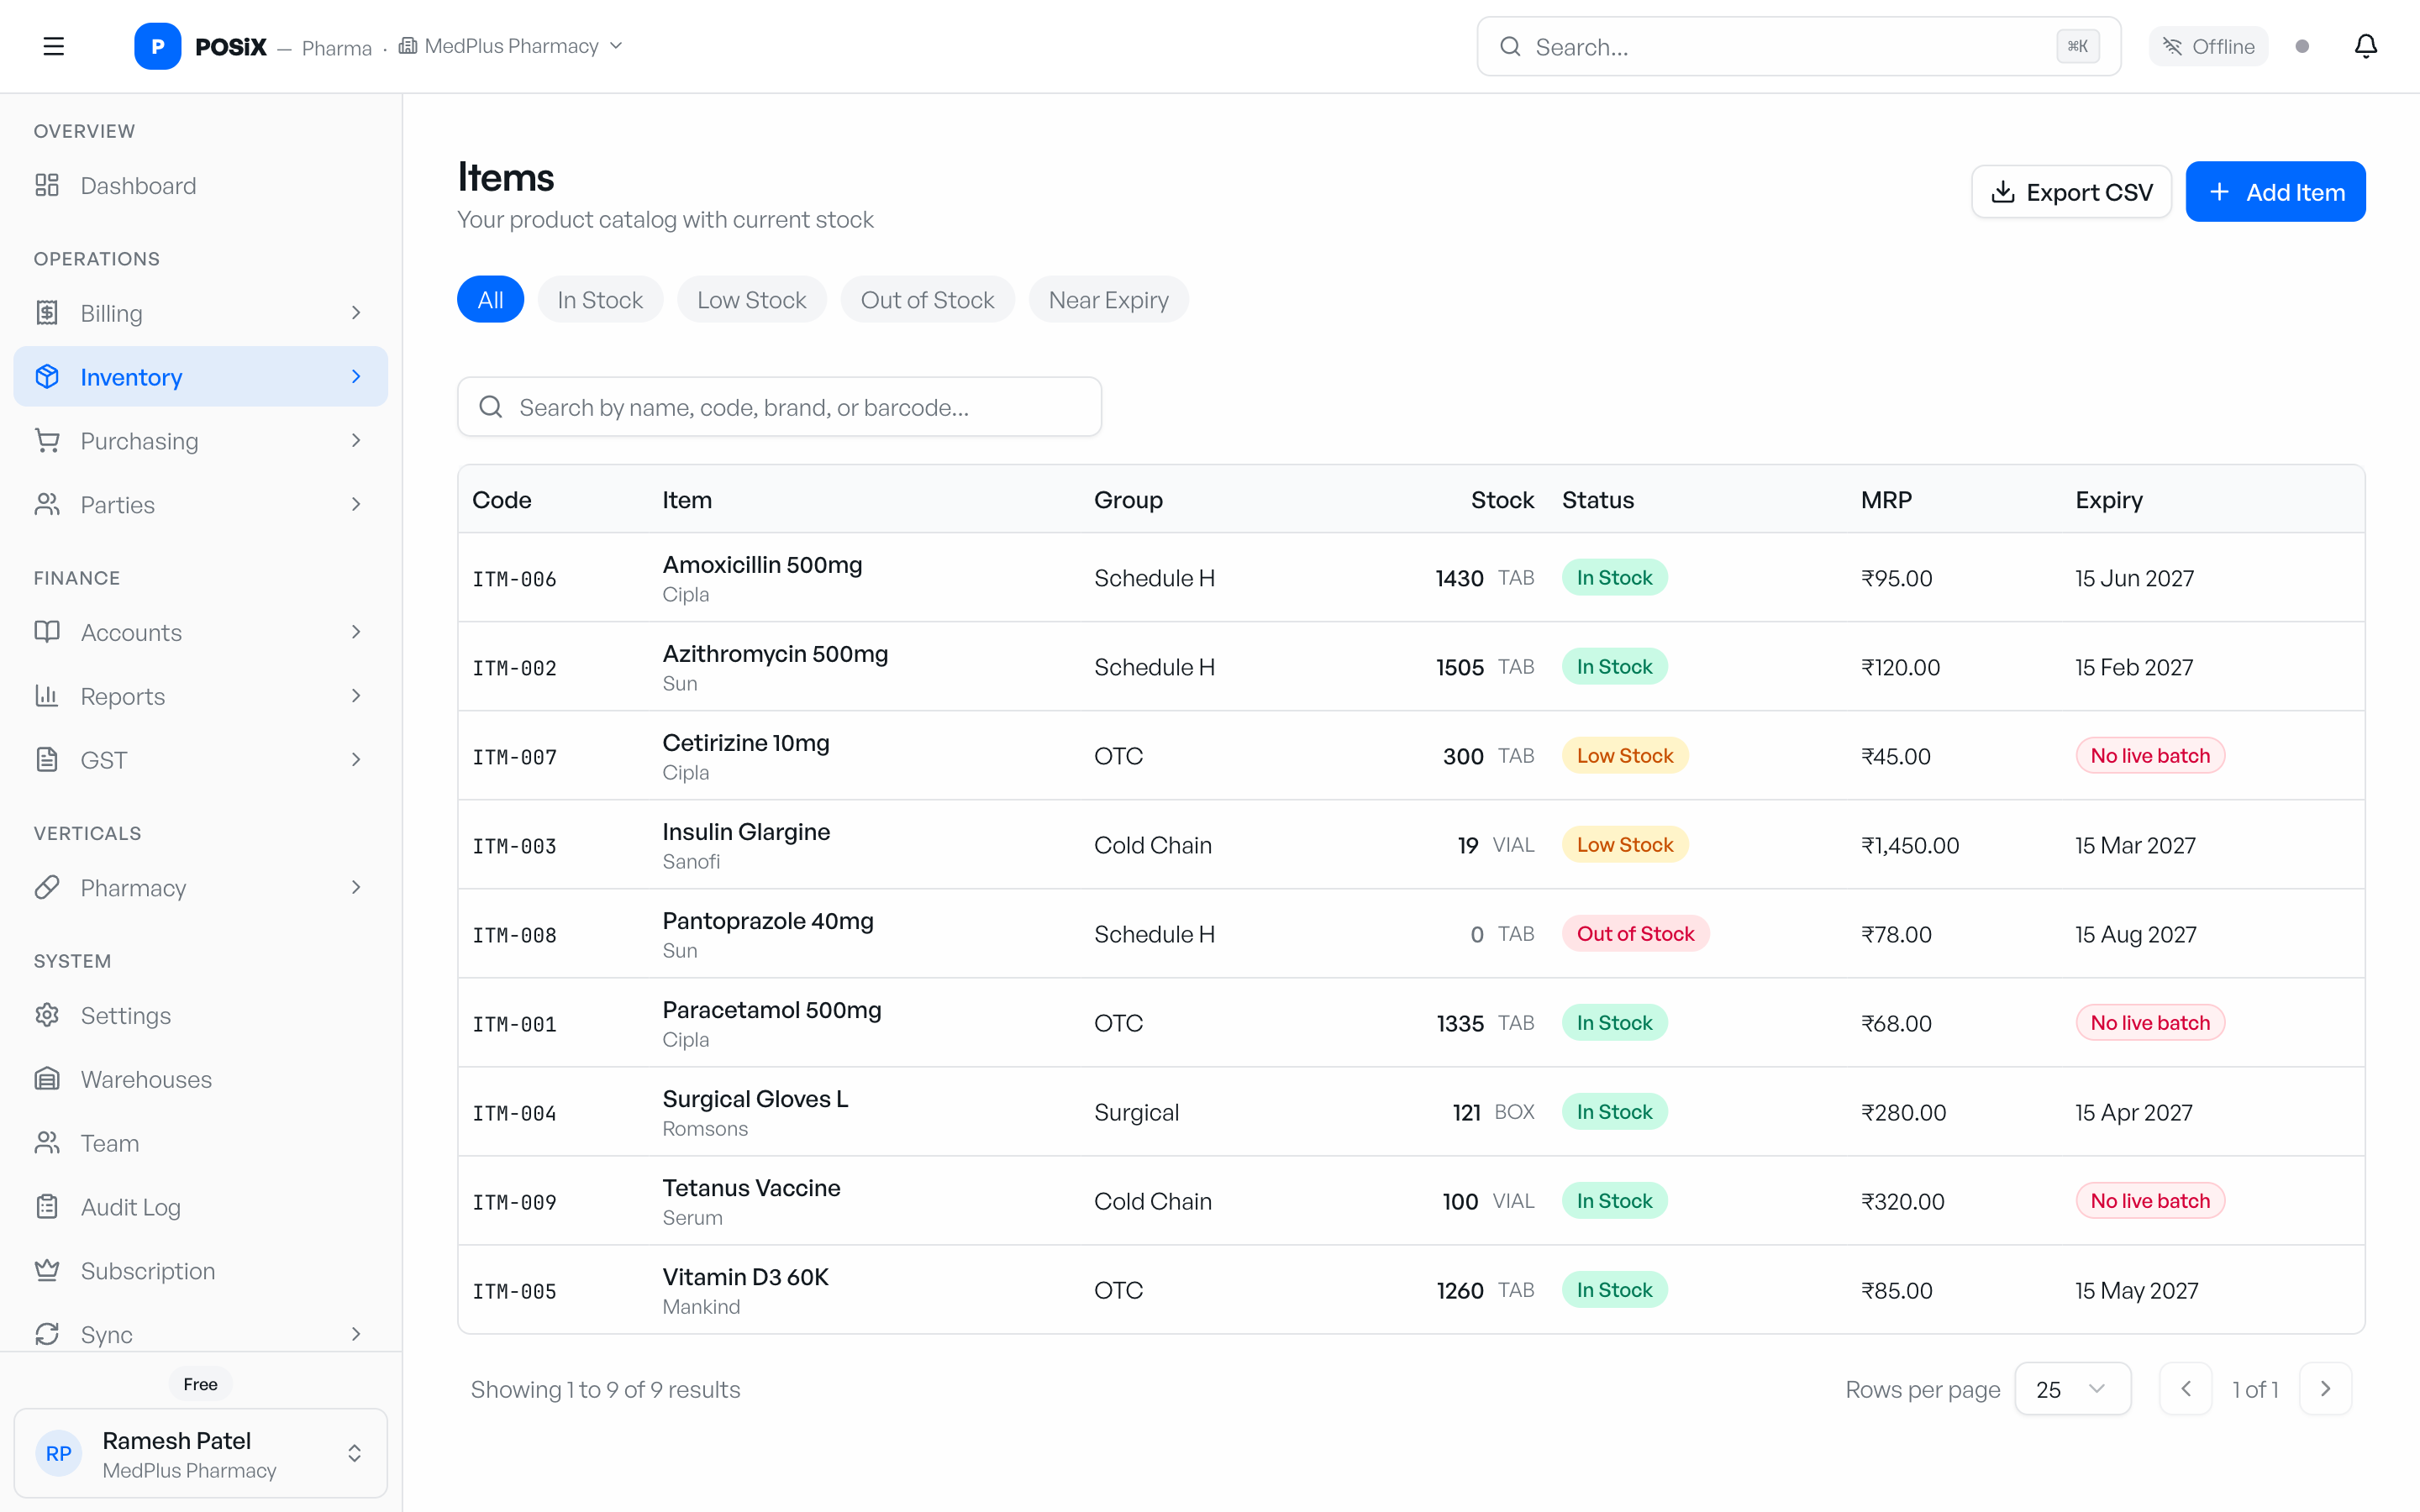Expand the Billing sidebar section
Image resolution: width=2420 pixels, height=1512 pixels.
pyautogui.click(x=201, y=313)
